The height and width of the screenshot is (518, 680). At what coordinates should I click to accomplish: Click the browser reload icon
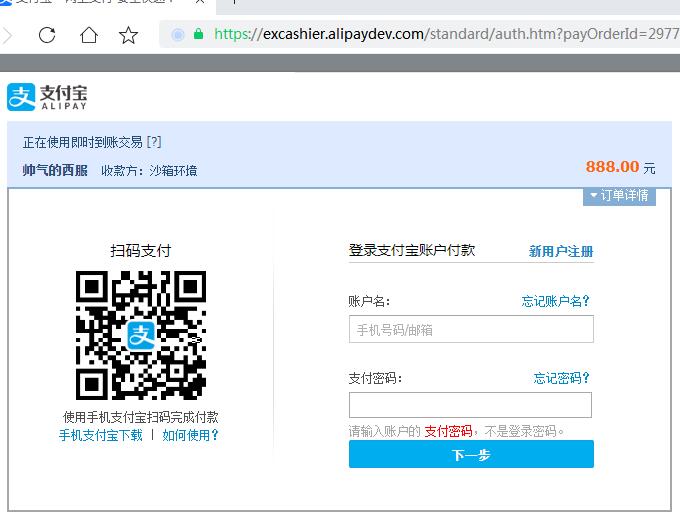(x=47, y=35)
